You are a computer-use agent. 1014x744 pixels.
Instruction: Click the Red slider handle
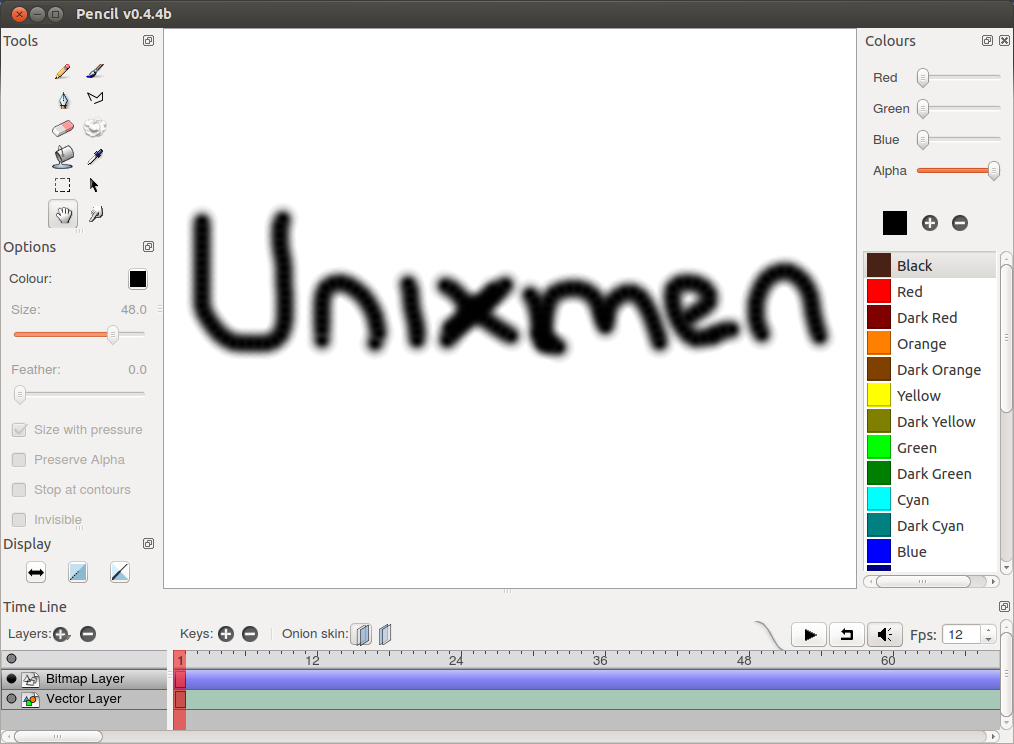point(923,78)
